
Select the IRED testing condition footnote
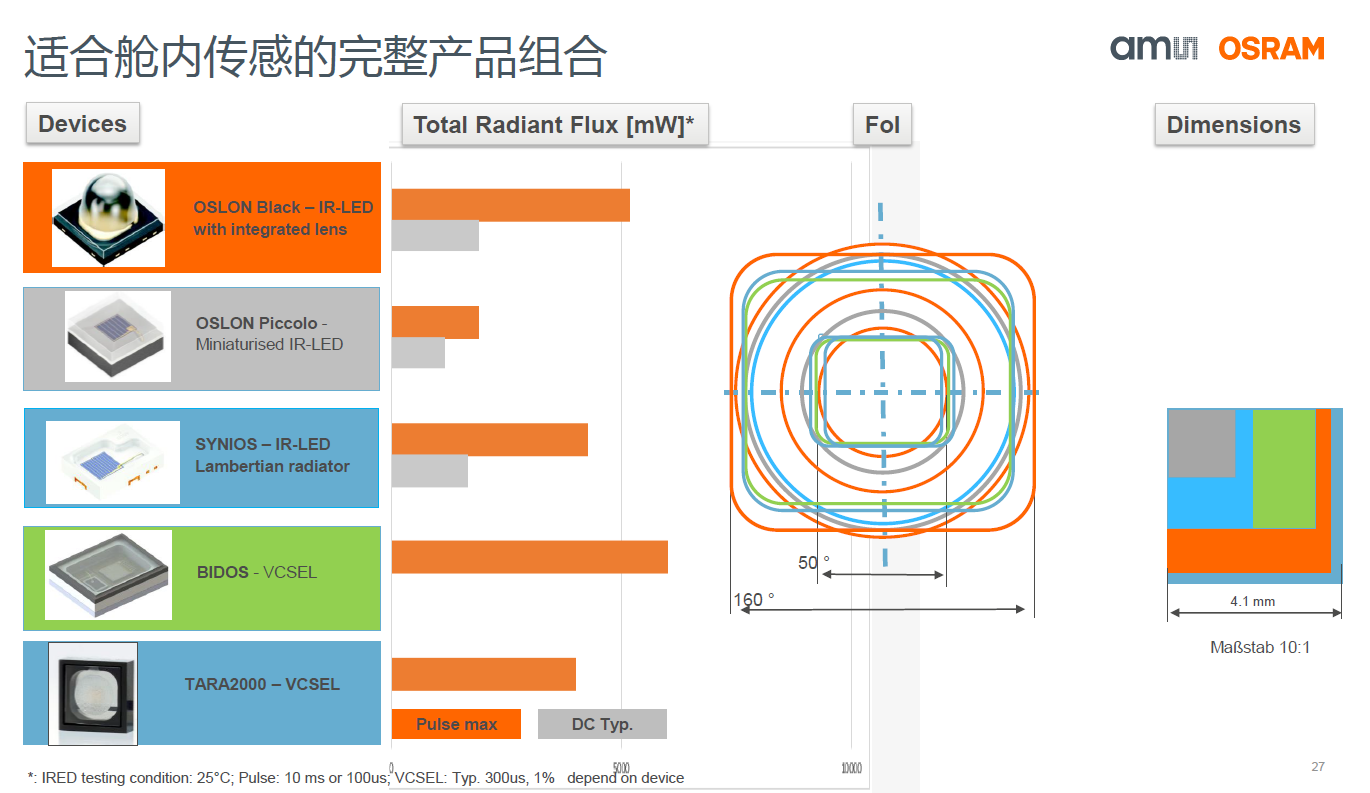(x=356, y=778)
